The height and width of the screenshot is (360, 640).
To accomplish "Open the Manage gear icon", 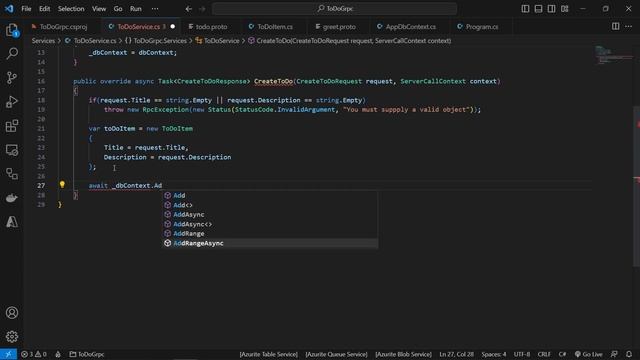I will pyautogui.click(x=12, y=336).
